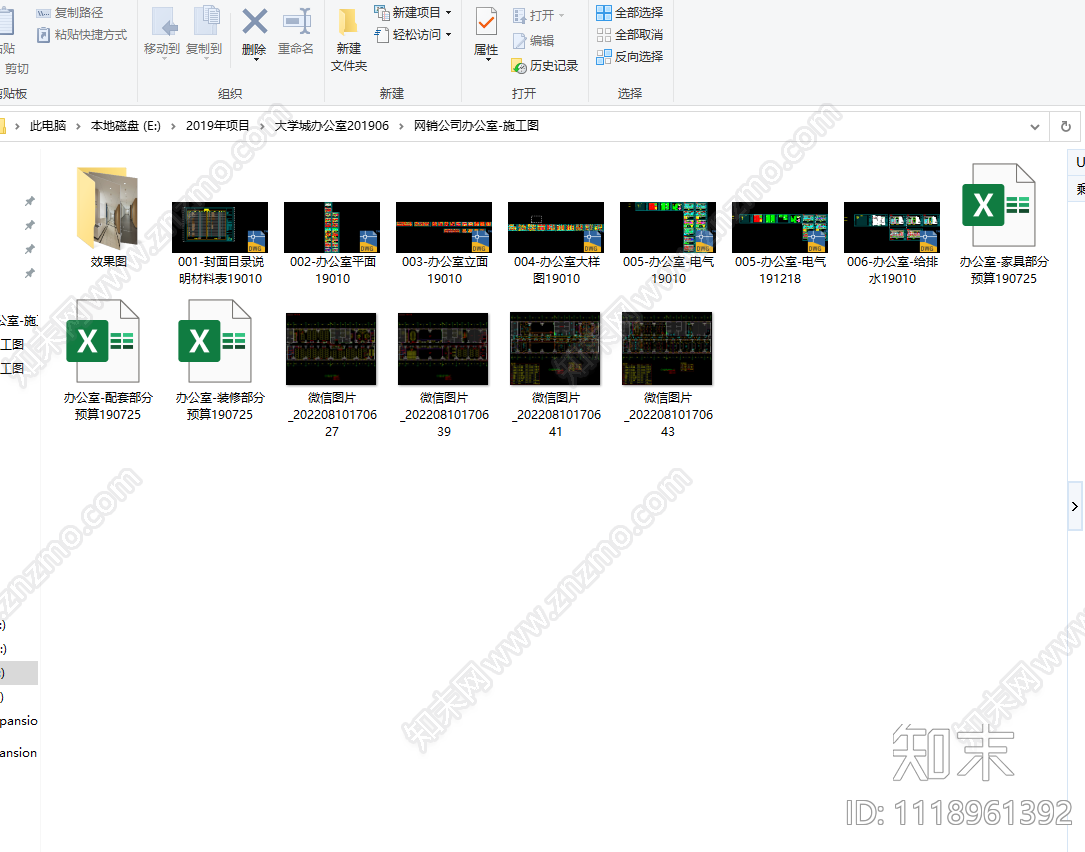Expand the Delete (删除) dropdown arrow
Image resolution: width=1085 pixels, height=852 pixels.
pos(255,60)
